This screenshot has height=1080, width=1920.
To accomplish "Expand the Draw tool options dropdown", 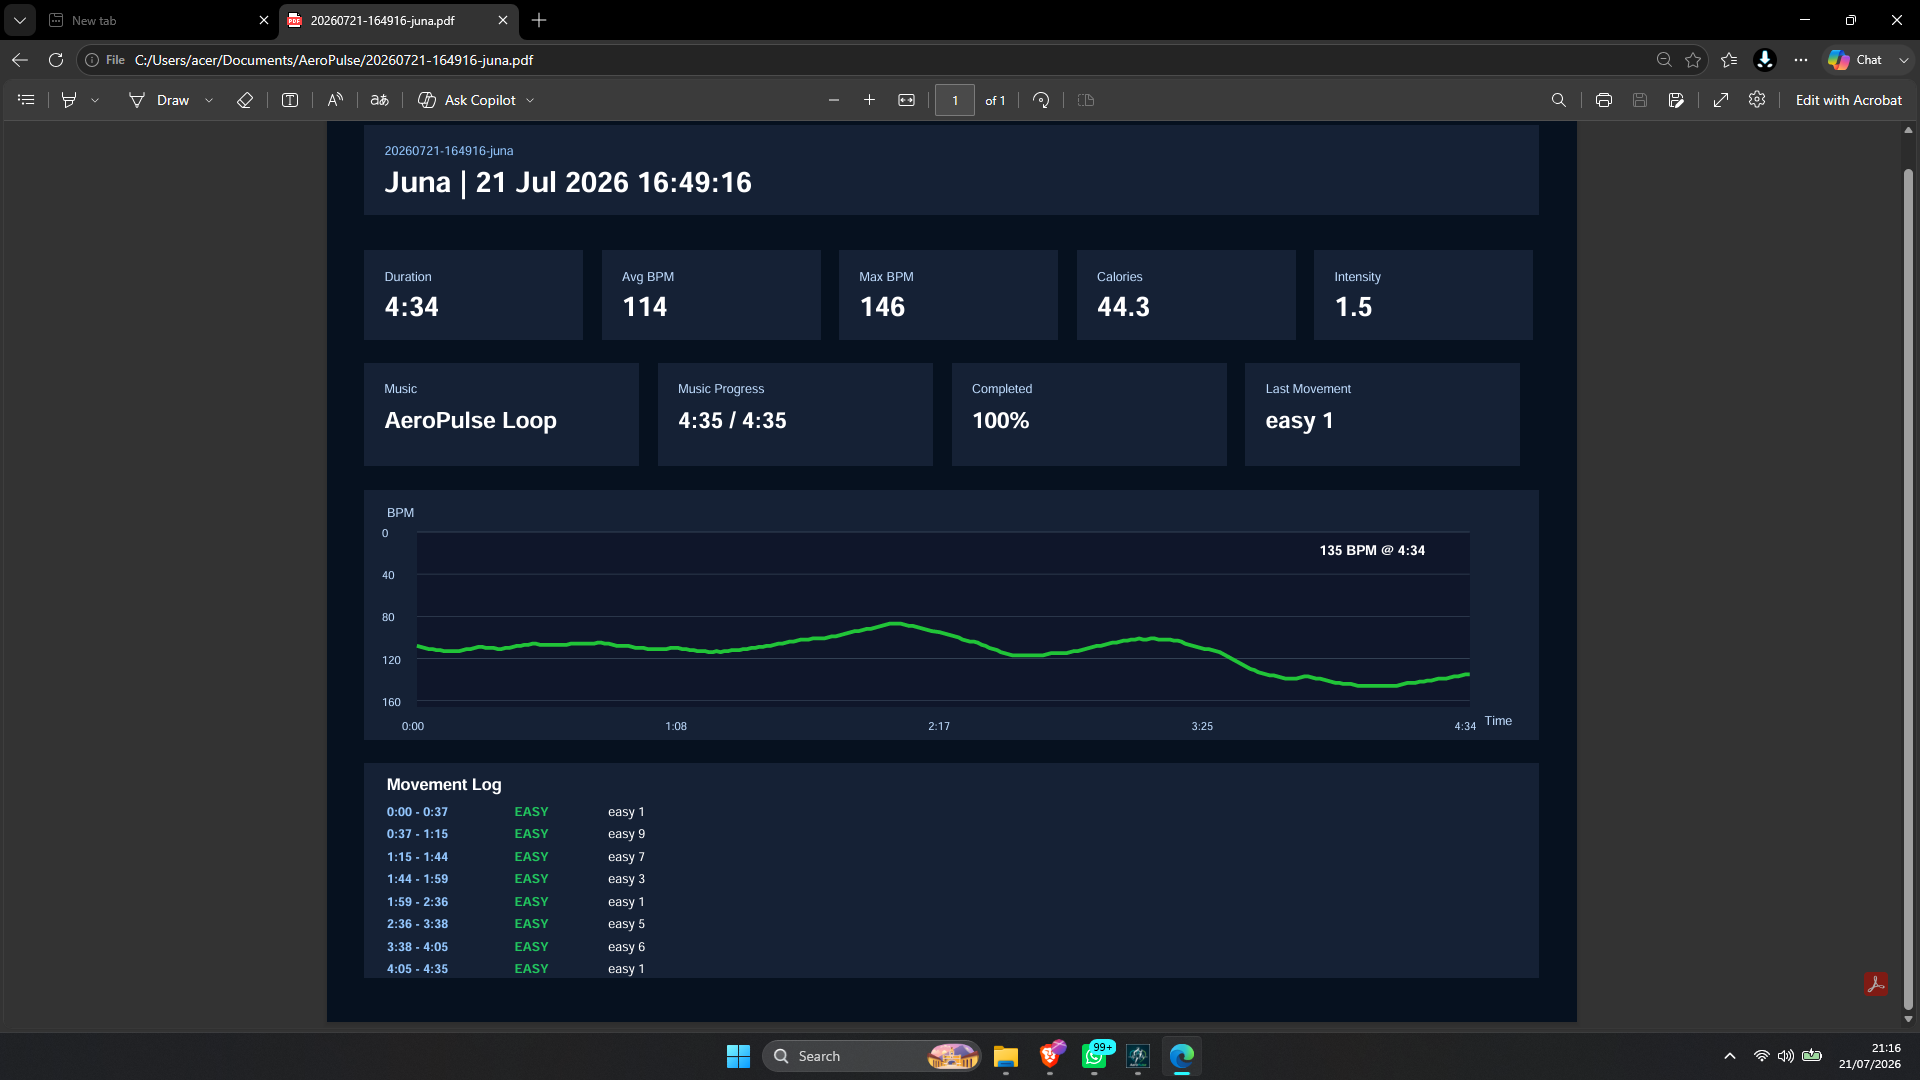I will (209, 100).
